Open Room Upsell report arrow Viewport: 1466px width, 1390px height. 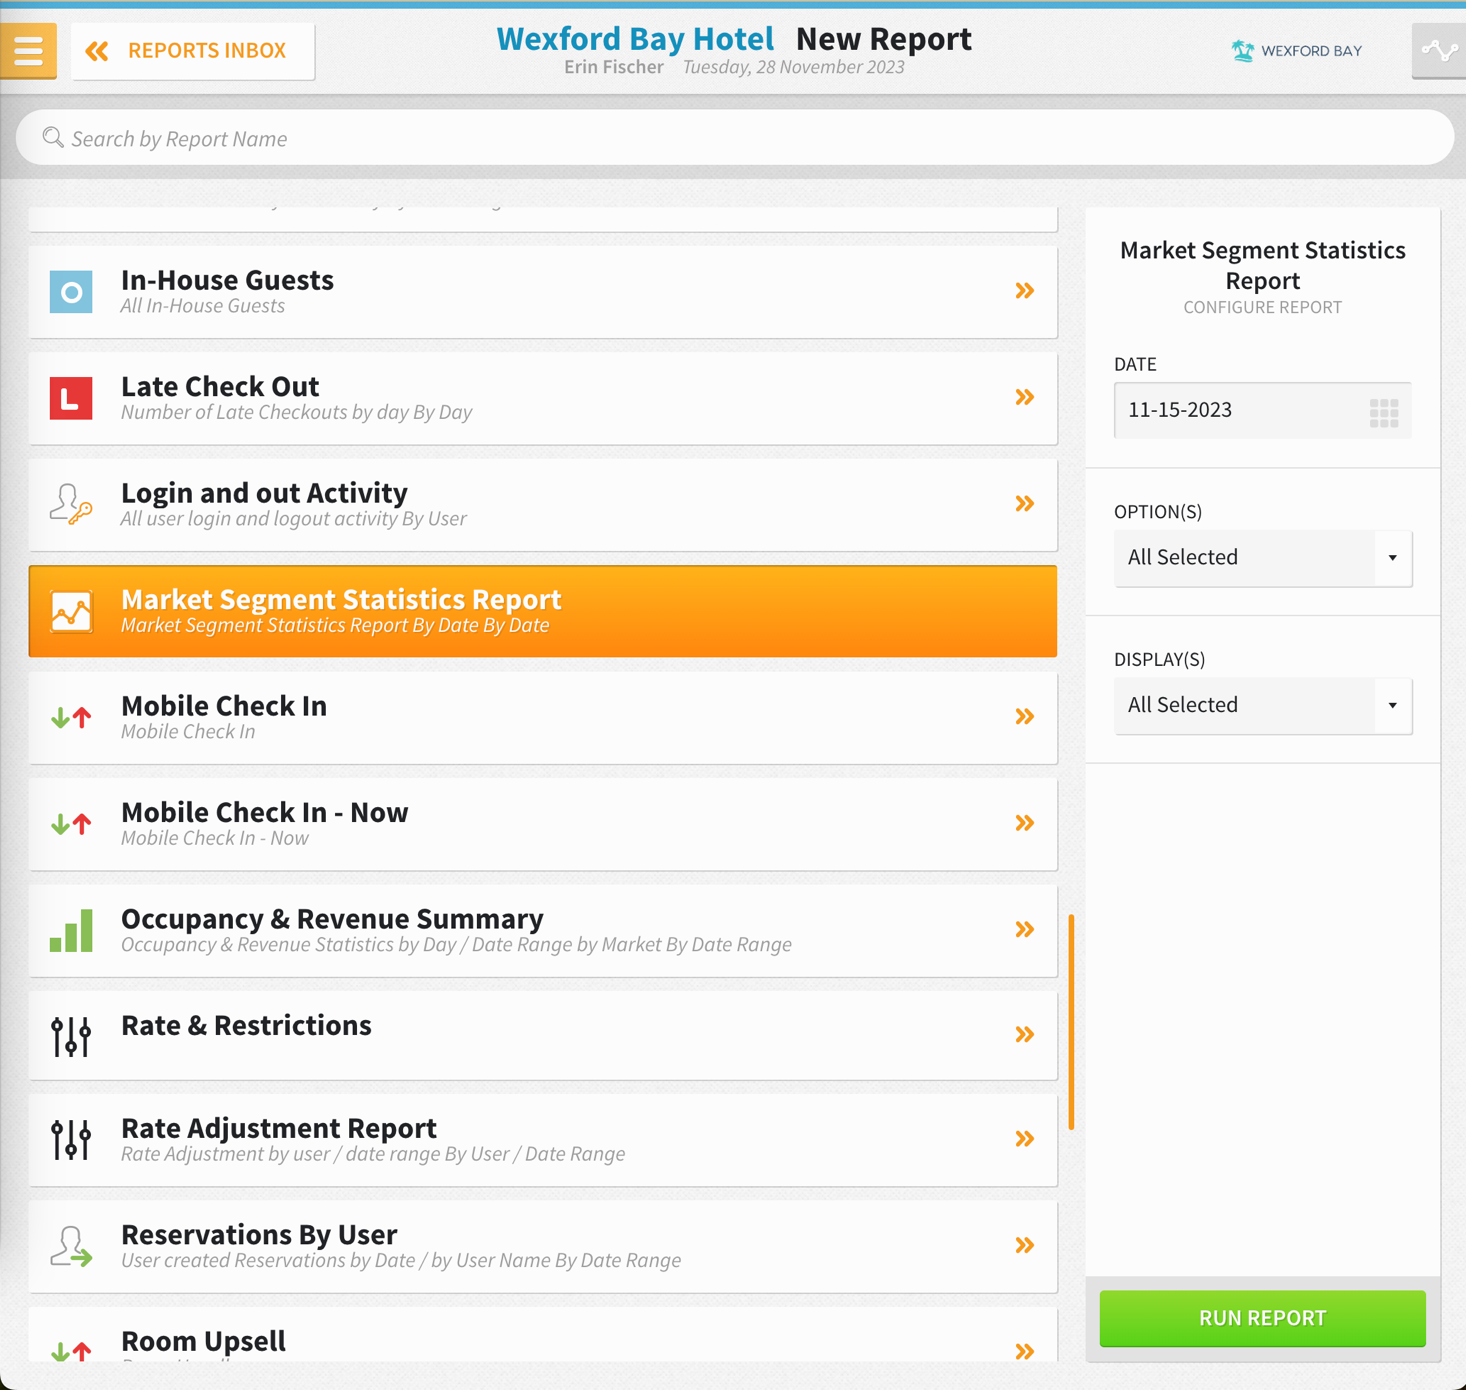pyautogui.click(x=1025, y=1351)
